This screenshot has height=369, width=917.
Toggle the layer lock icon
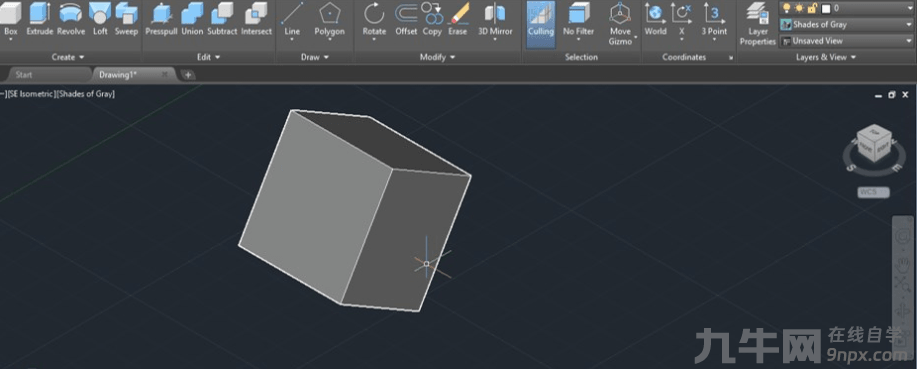[x=813, y=8]
